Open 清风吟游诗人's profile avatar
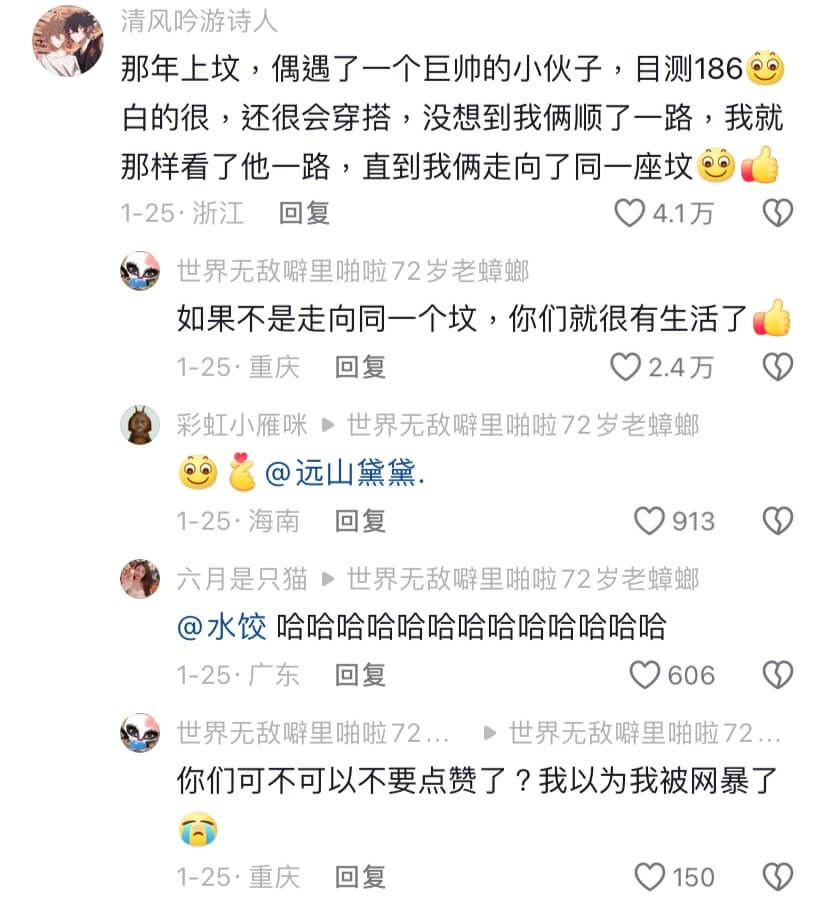The width and height of the screenshot is (828, 899). [x=68, y=41]
